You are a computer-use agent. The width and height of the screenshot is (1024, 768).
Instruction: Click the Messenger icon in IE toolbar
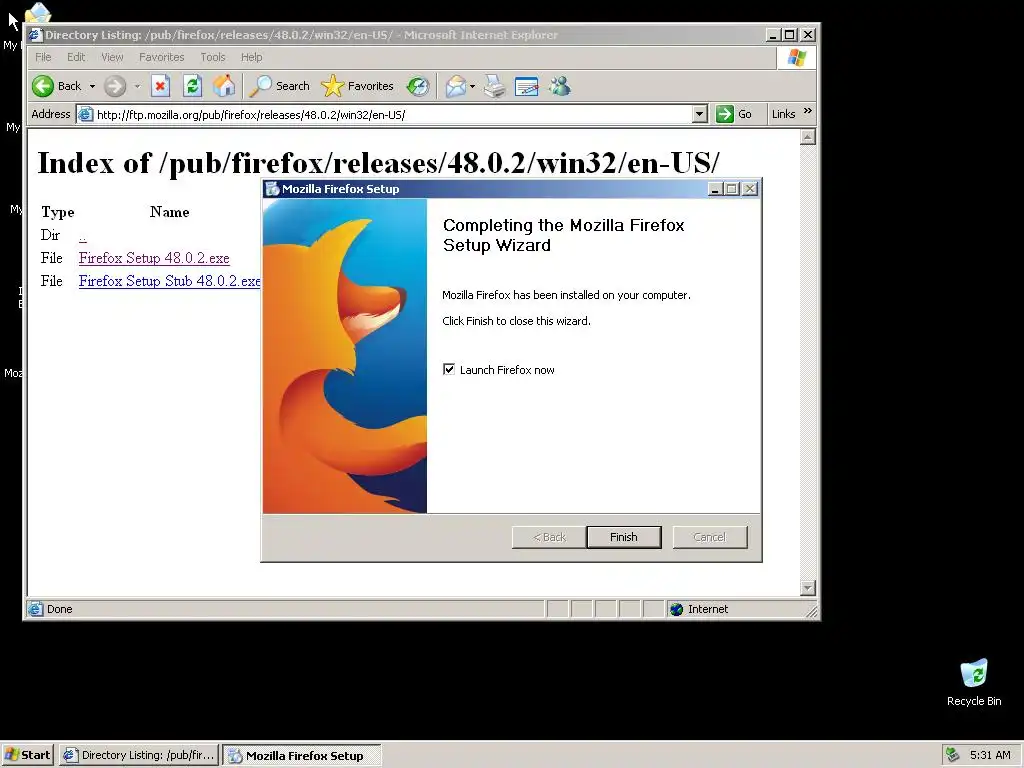(x=560, y=86)
